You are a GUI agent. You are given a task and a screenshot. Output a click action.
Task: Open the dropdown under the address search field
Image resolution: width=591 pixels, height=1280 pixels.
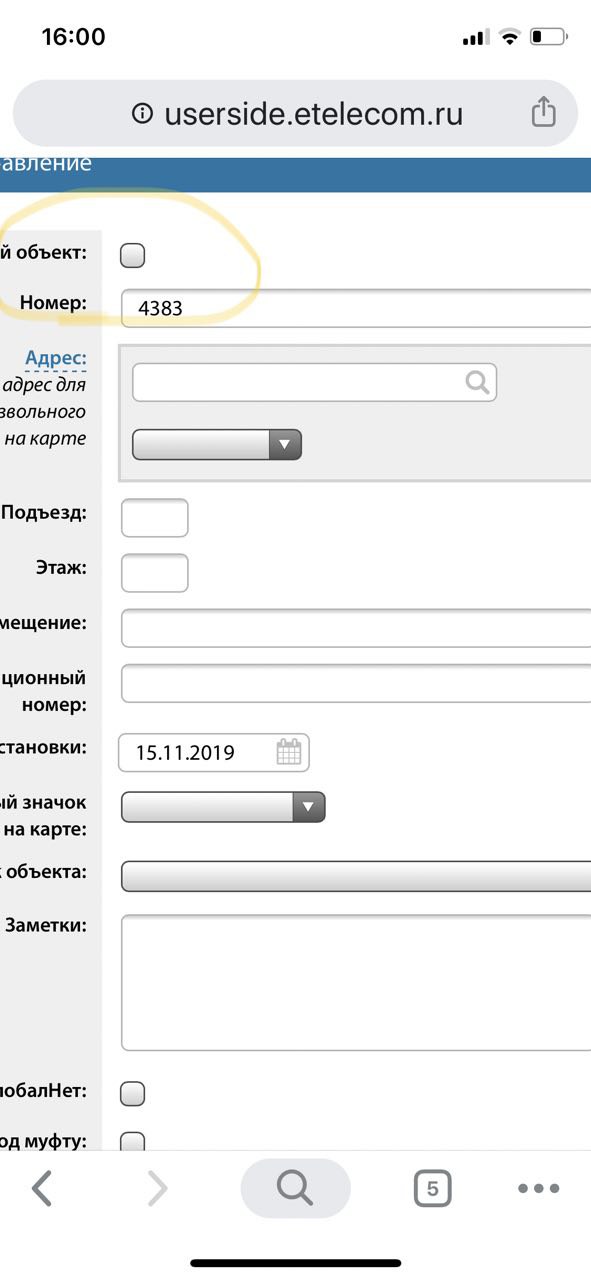point(217,444)
